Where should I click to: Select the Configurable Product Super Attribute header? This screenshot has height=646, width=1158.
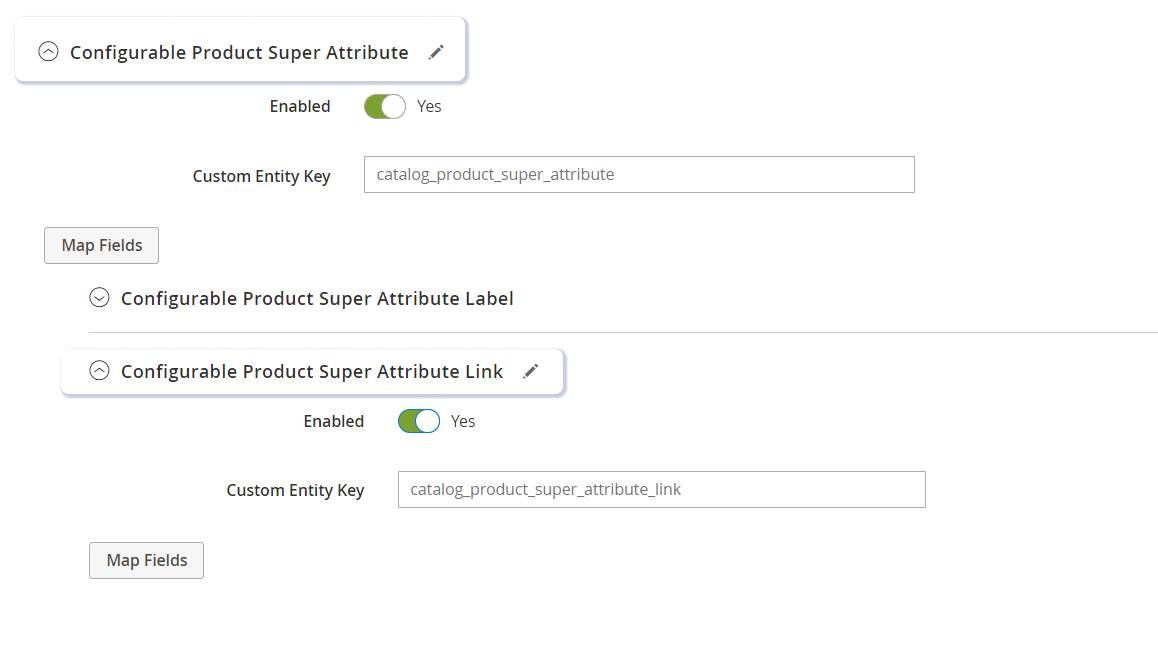coord(236,51)
